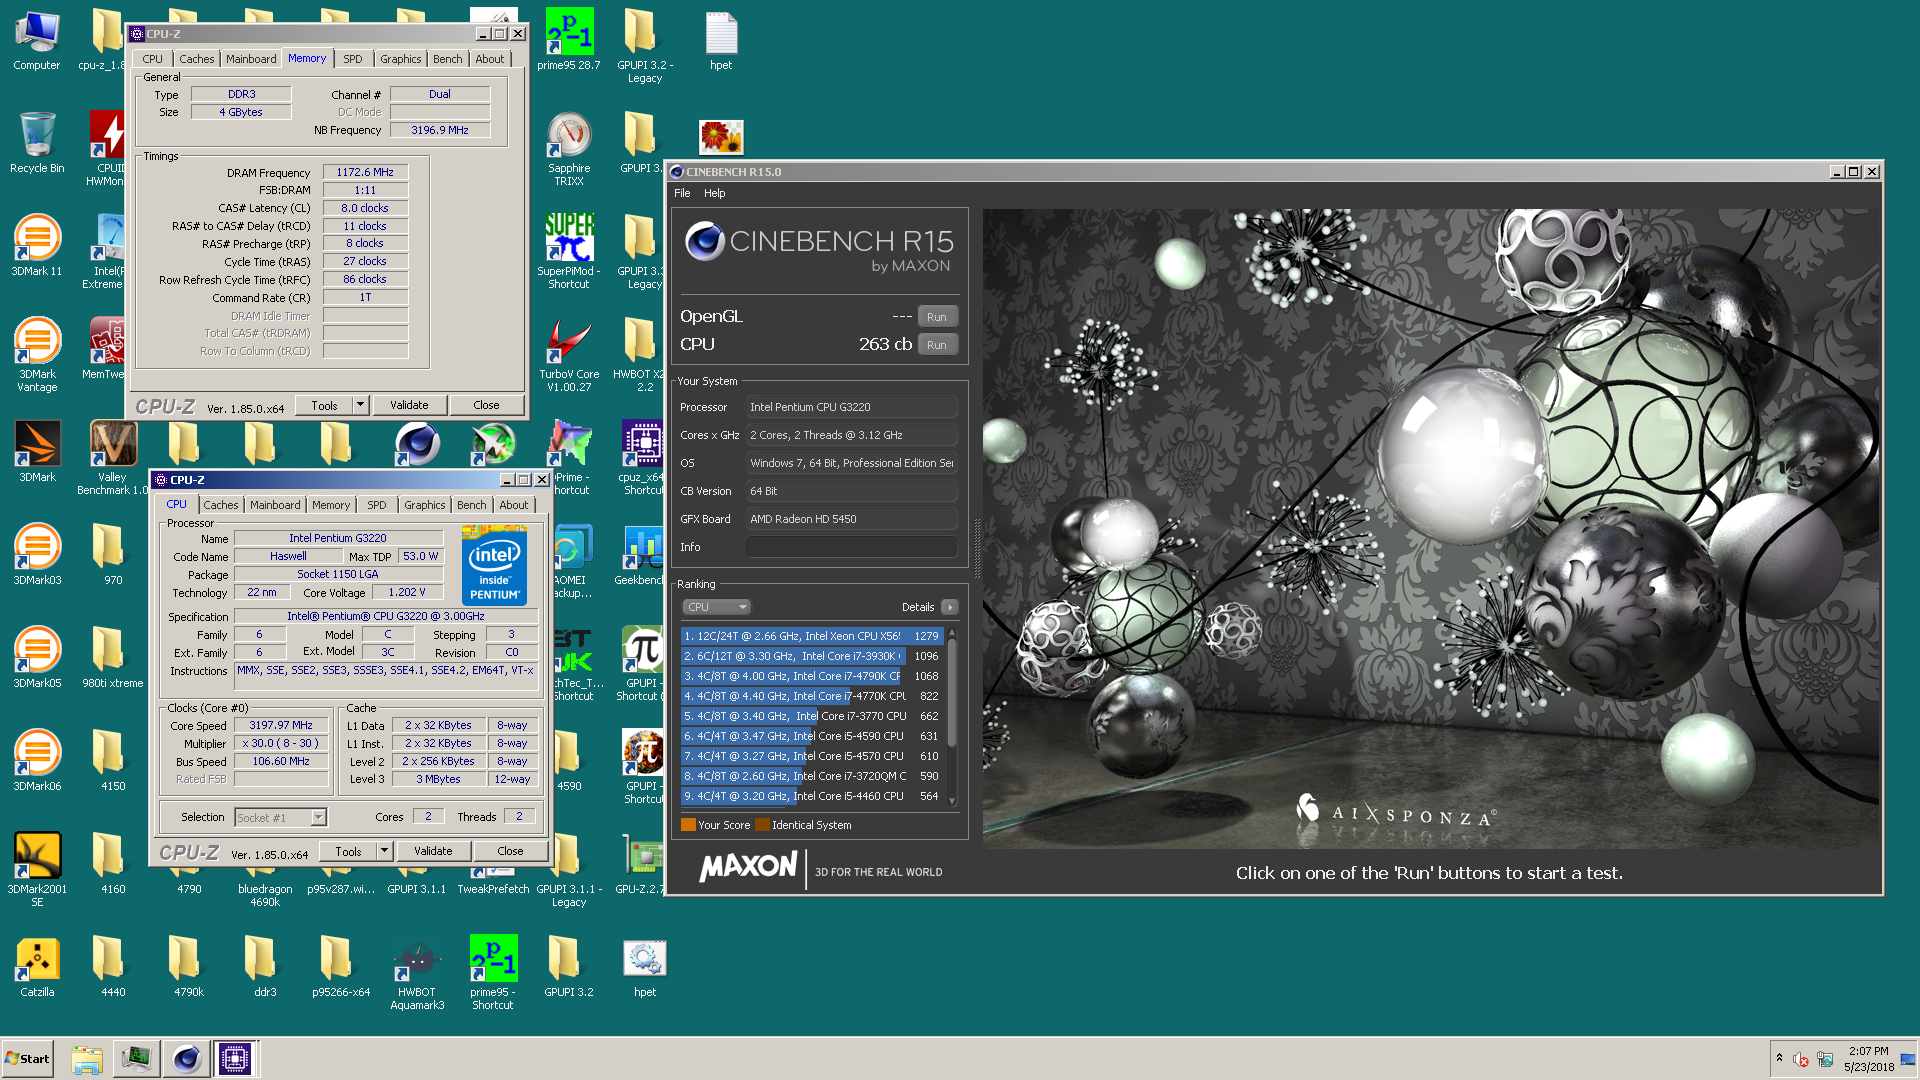Open Valley Benchmark 1.0 icon
The image size is (1920, 1080).
click(113, 456)
